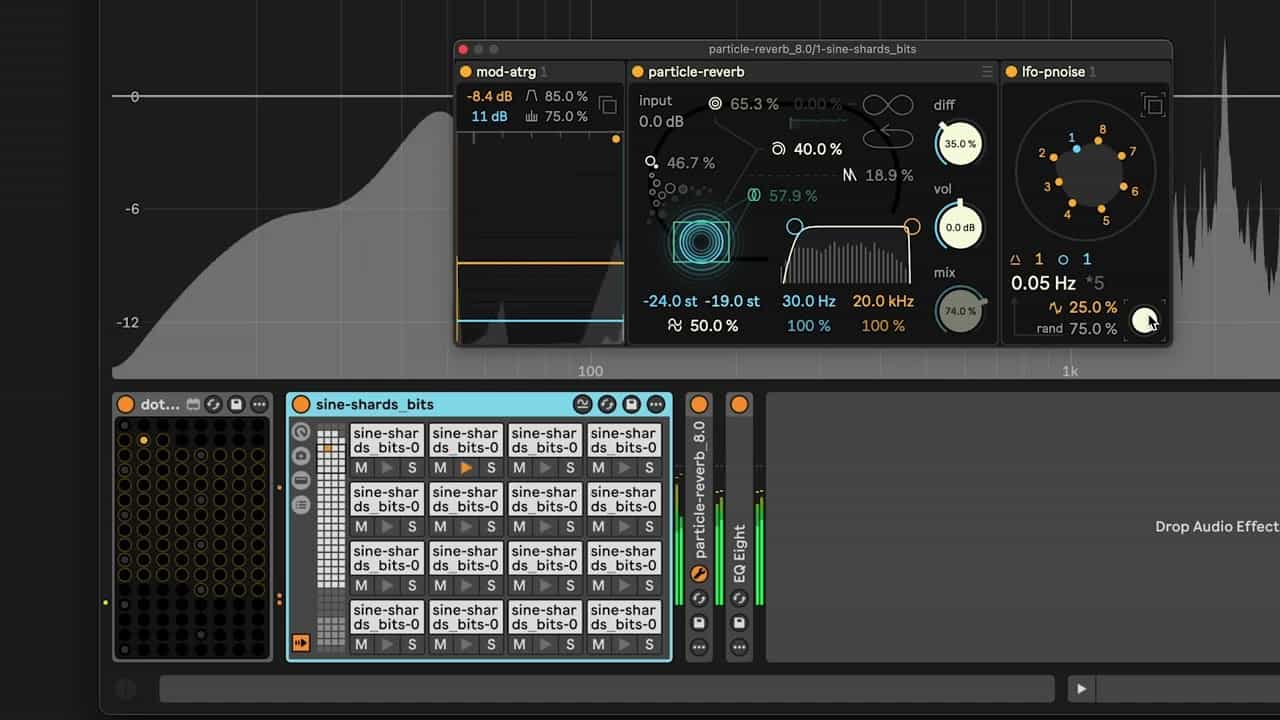Click the pop-out icon in mod-atrg panel
The image size is (1280, 720).
(x=607, y=105)
